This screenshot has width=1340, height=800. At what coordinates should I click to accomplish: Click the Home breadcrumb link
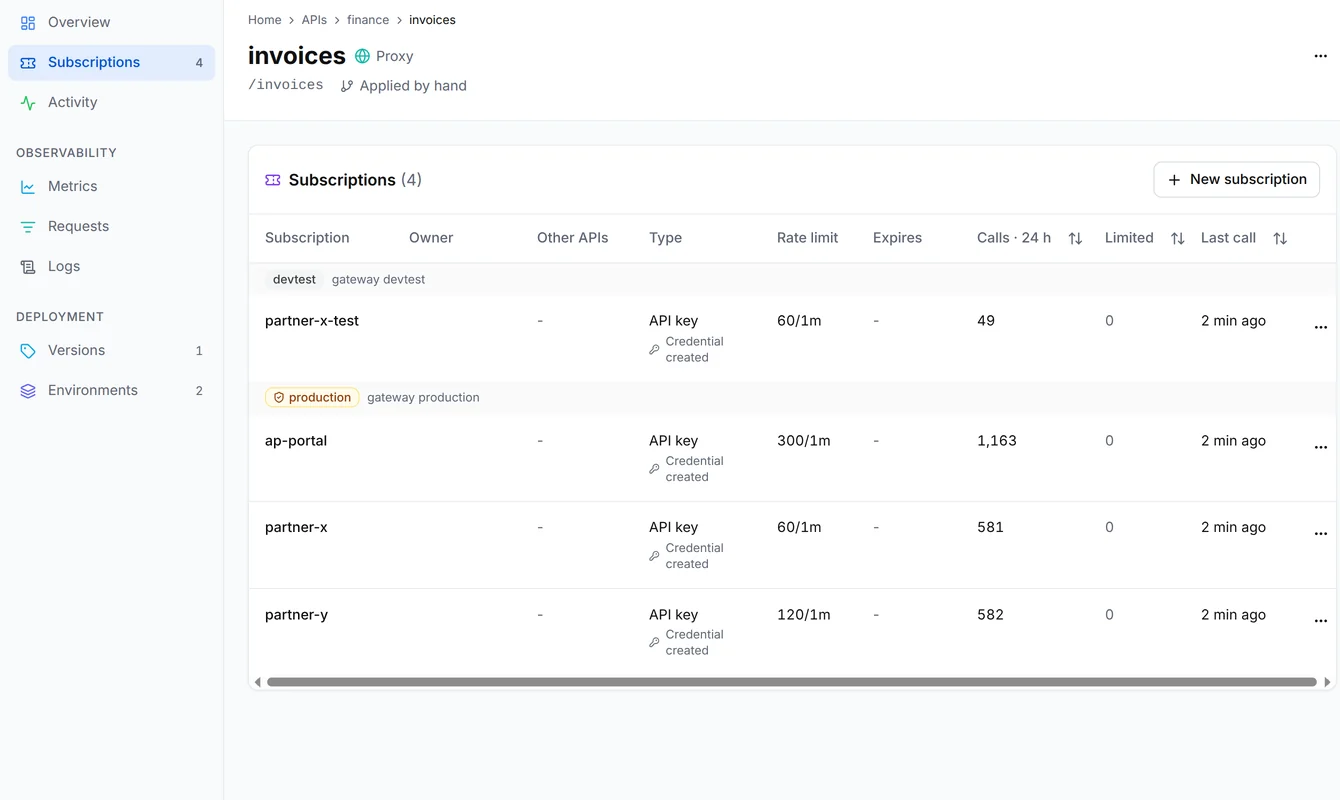click(x=265, y=20)
